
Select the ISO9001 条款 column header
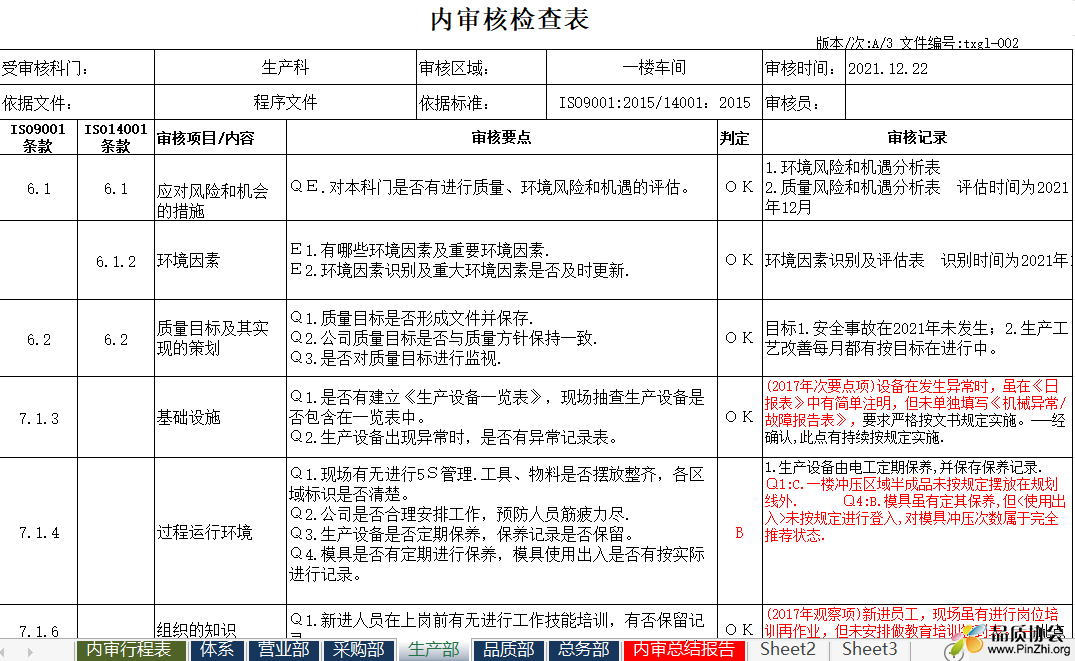[38, 137]
